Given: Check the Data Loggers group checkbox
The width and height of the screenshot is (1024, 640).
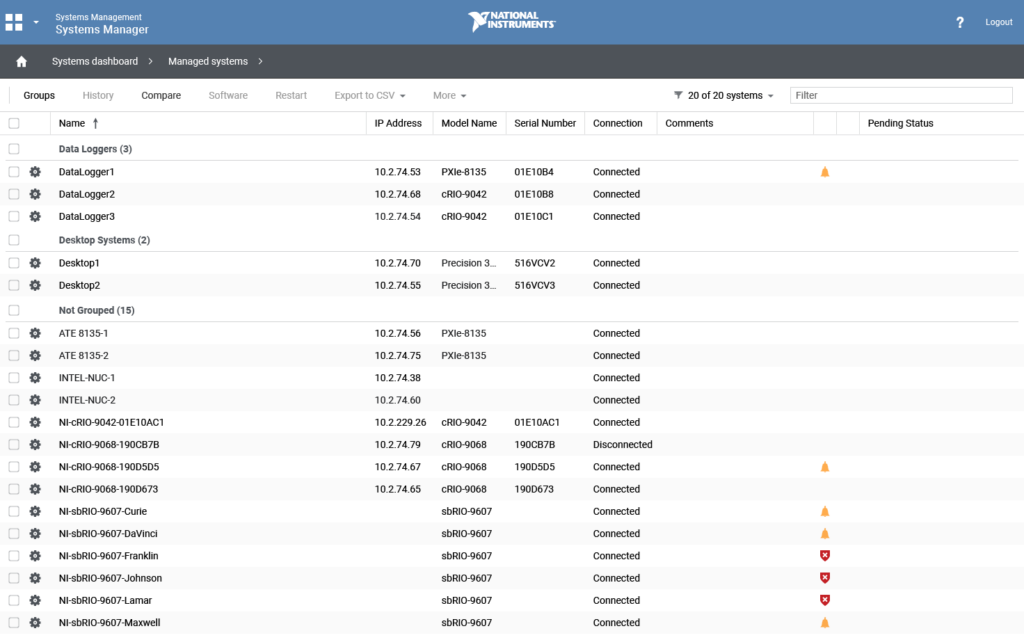Looking at the screenshot, I should pos(14,149).
